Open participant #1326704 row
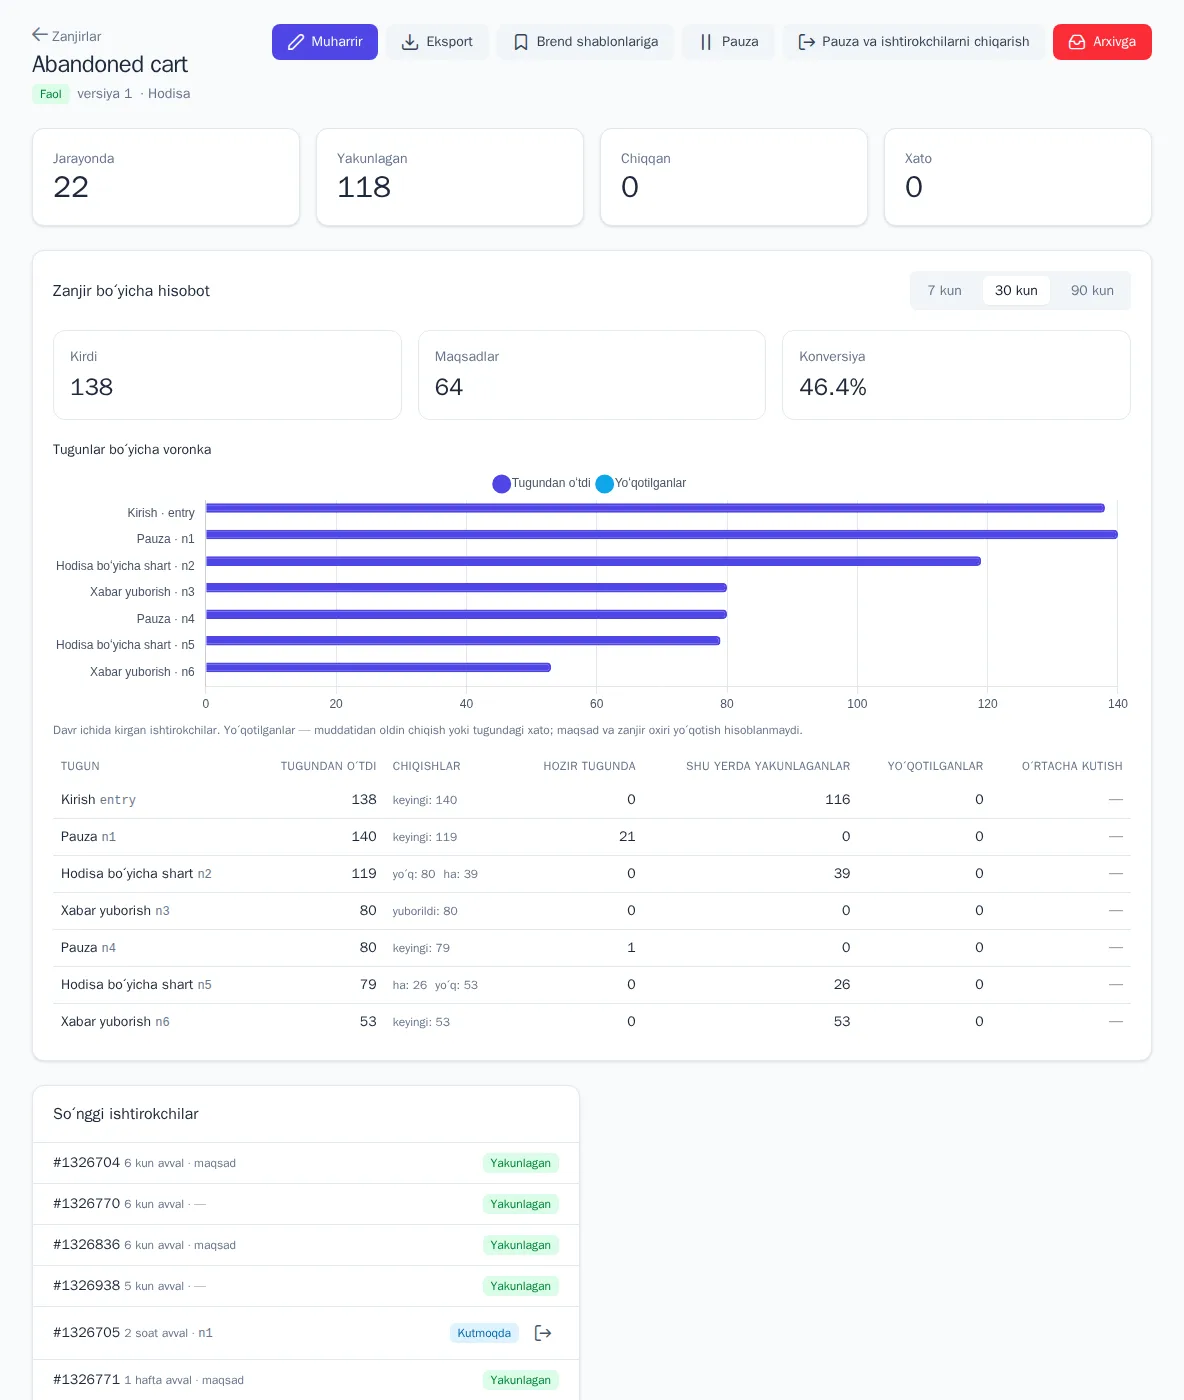Image resolution: width=1184 pixels, height=1400 pixels. (306, 1163)
